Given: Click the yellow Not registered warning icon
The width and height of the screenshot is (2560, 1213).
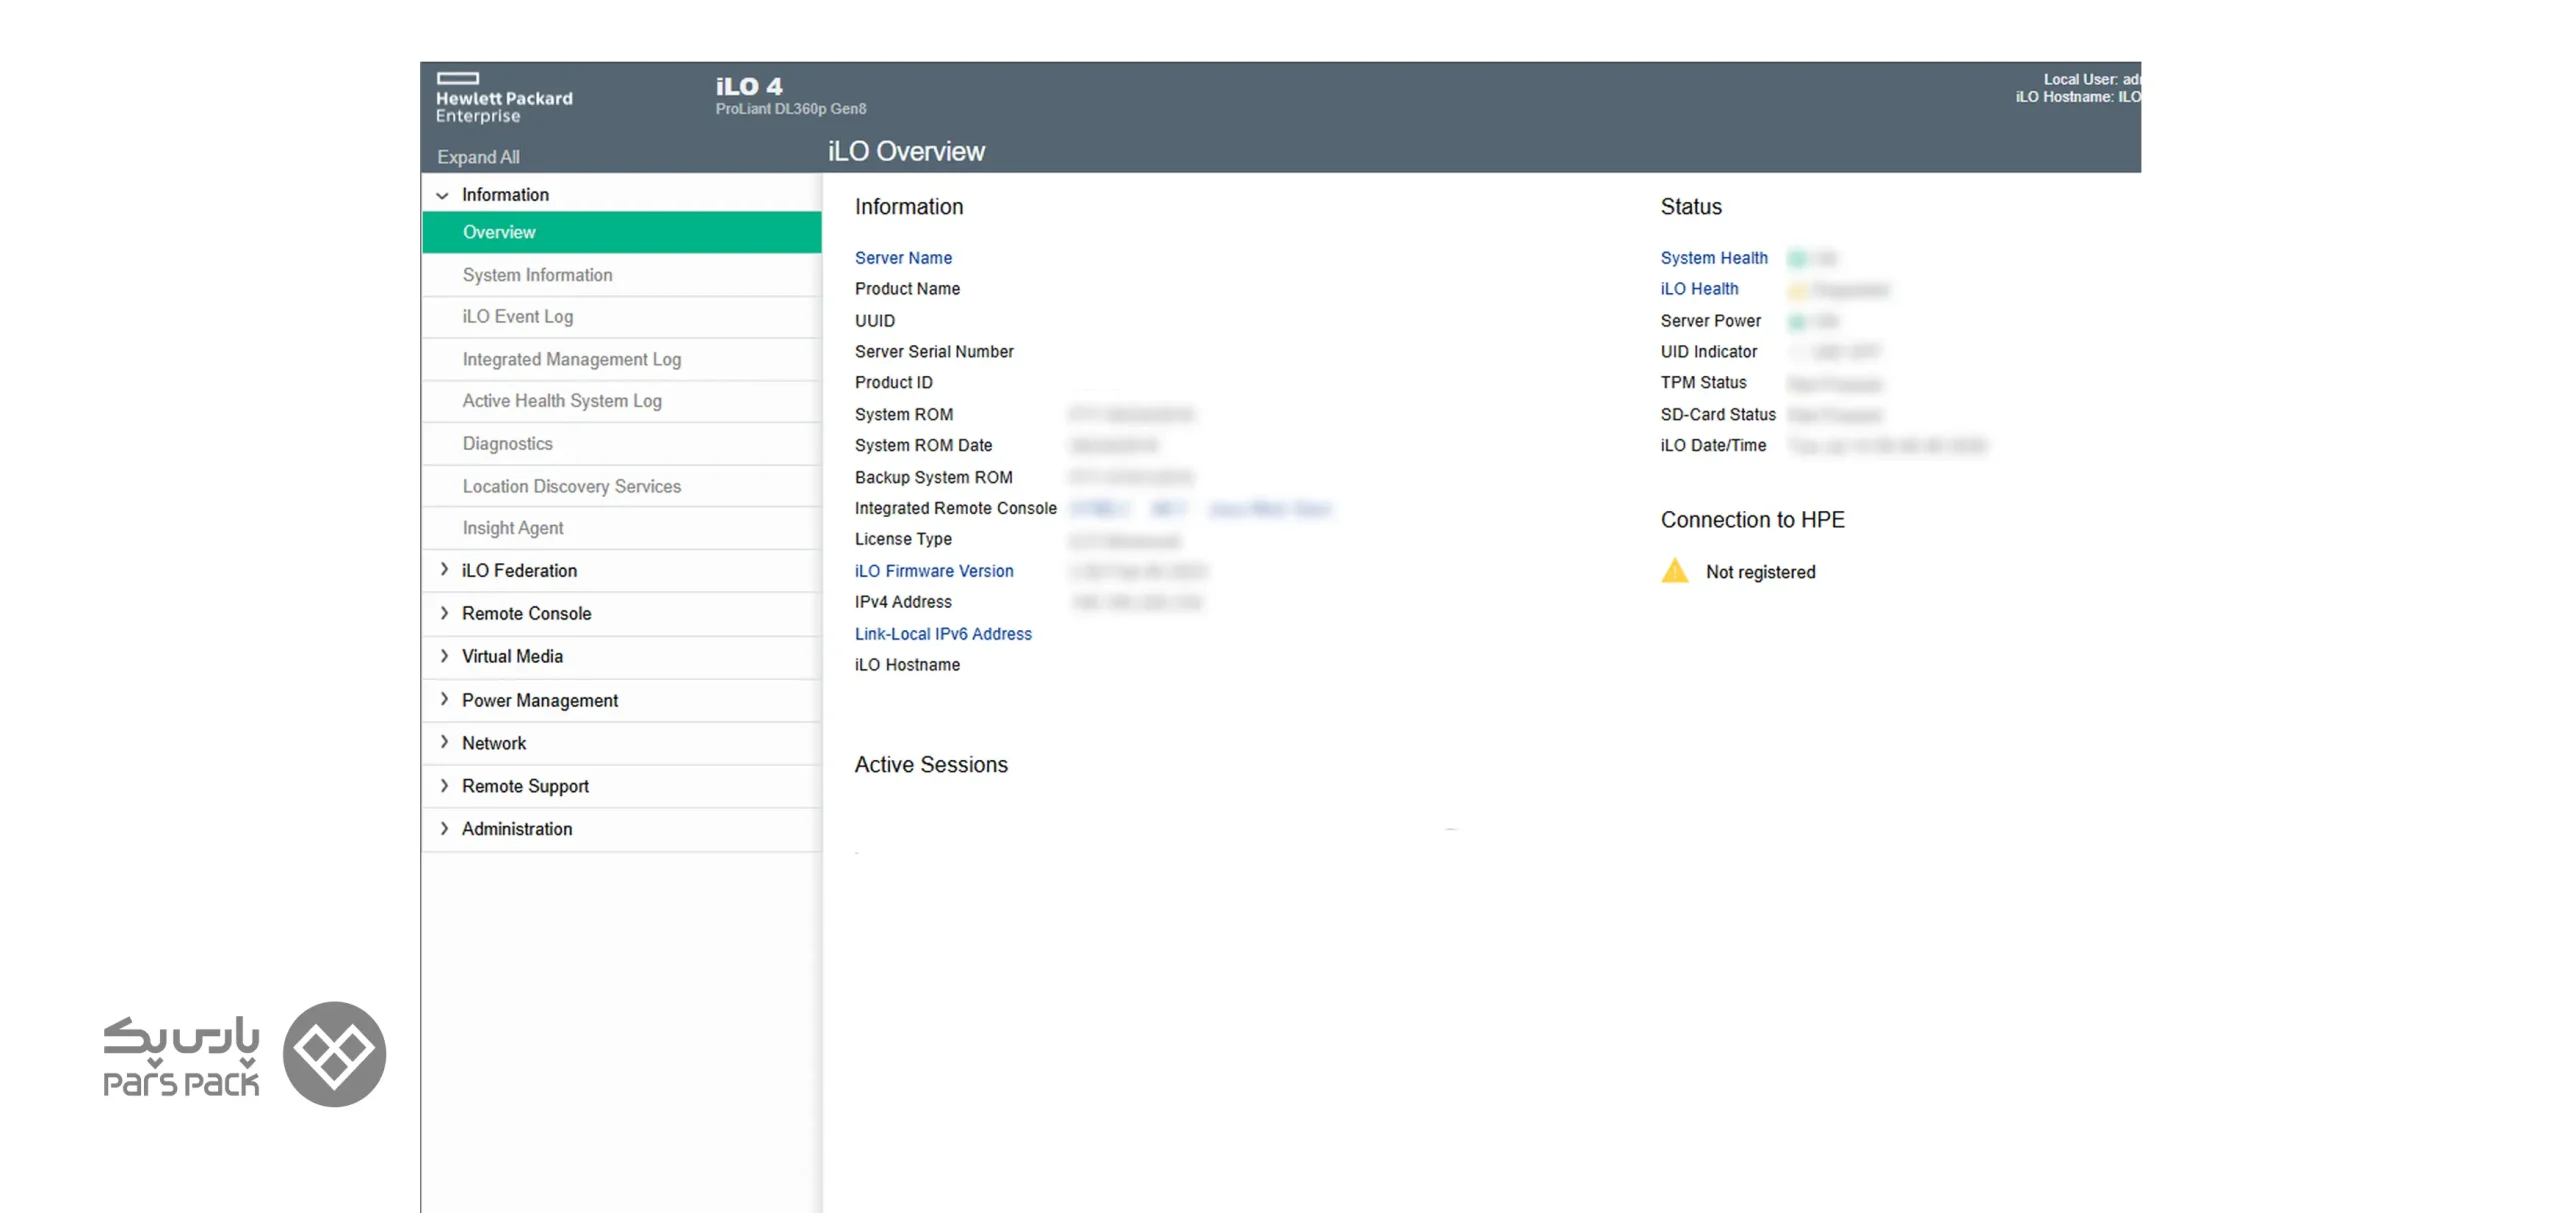Looking at the screenshot, I should pyautogui.click(x=1674, y=570).
